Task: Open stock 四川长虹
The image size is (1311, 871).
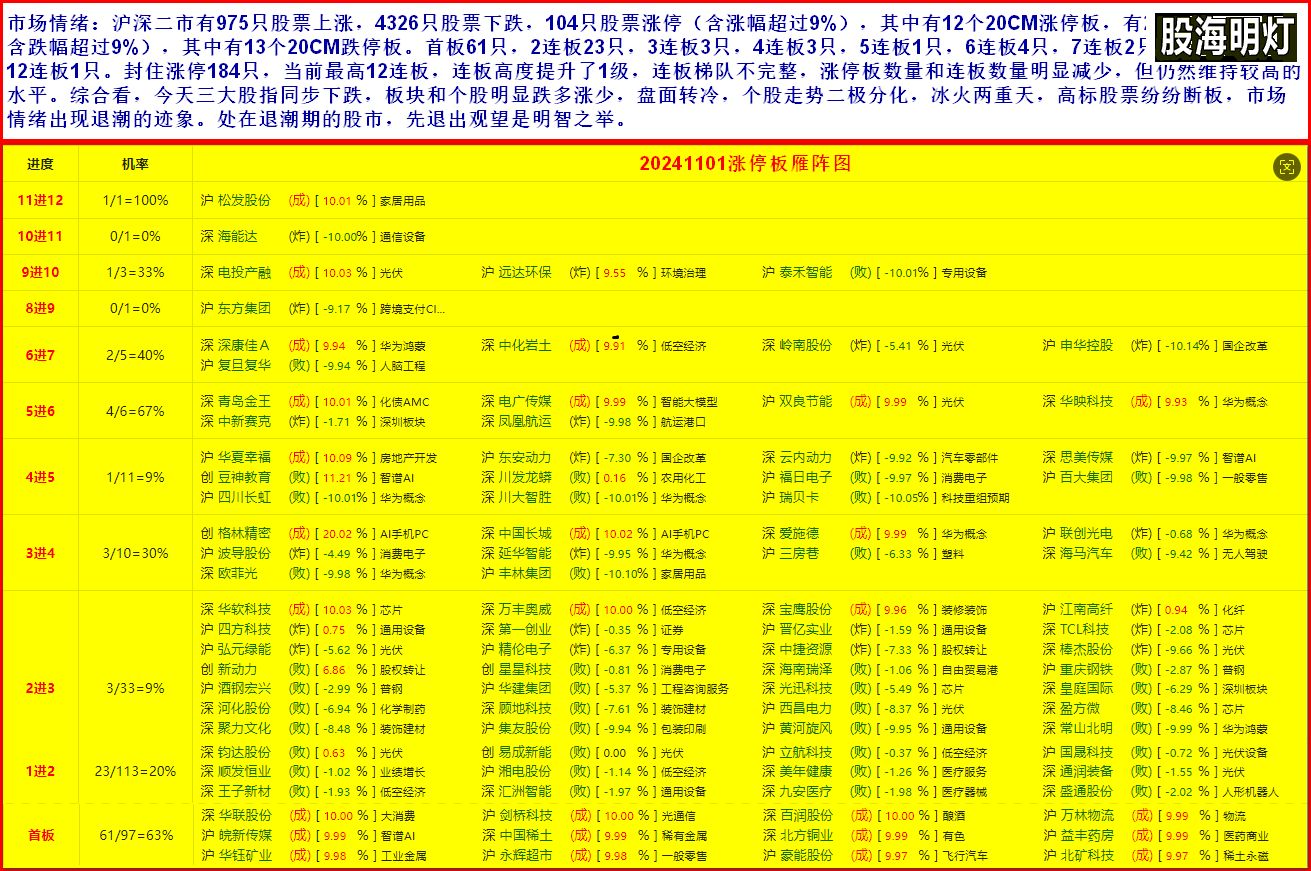Action: point(244,497)
